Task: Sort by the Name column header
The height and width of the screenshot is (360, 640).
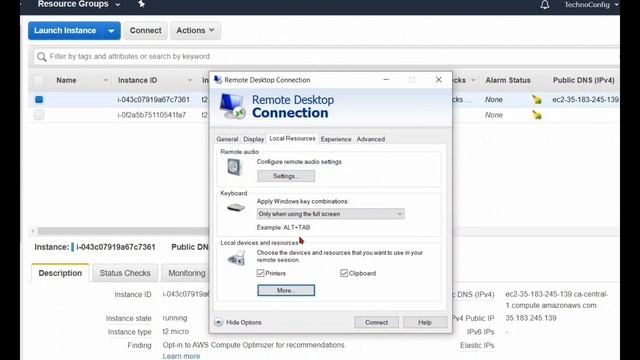Action: (x=66, y=80)
